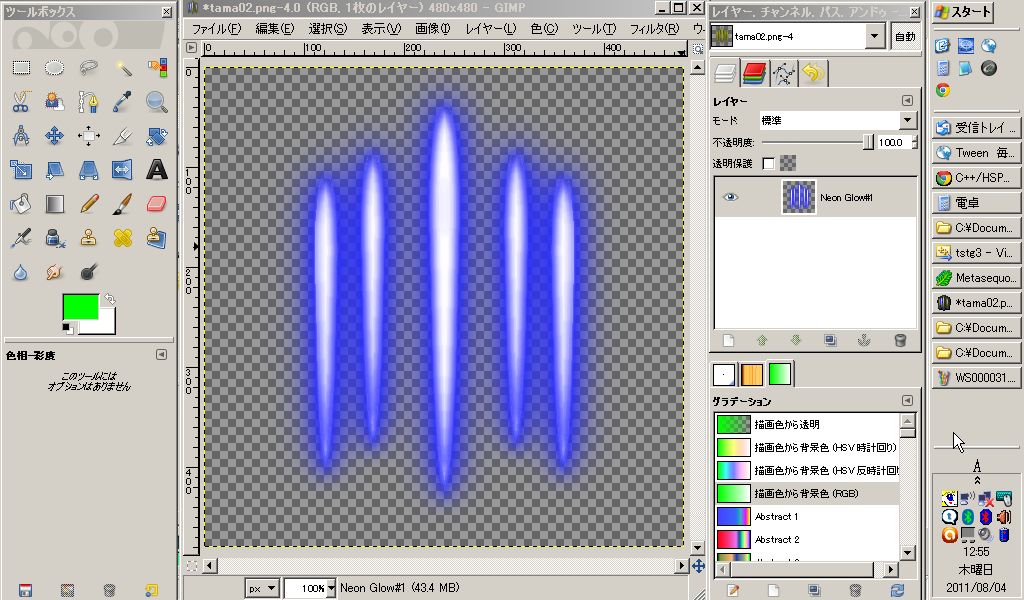Select the Fuzzy Select magic wand tool
Viewport: 1024px width, 600px height.
click(x=123, y=67)
